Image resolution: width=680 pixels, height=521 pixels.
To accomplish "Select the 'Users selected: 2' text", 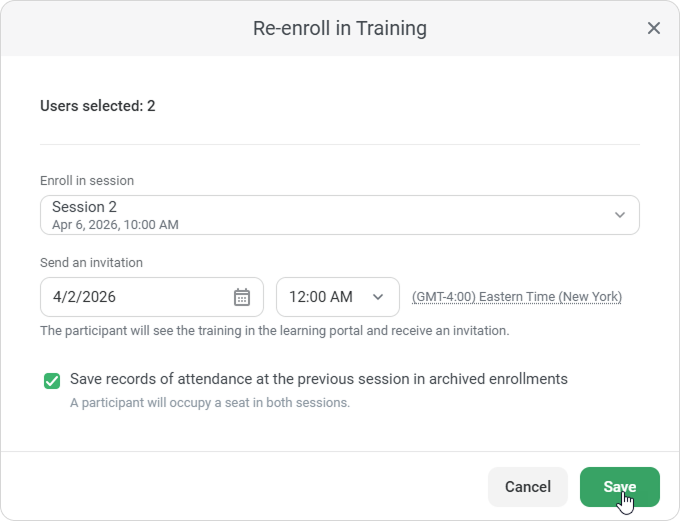I will [x=97, y=105].
